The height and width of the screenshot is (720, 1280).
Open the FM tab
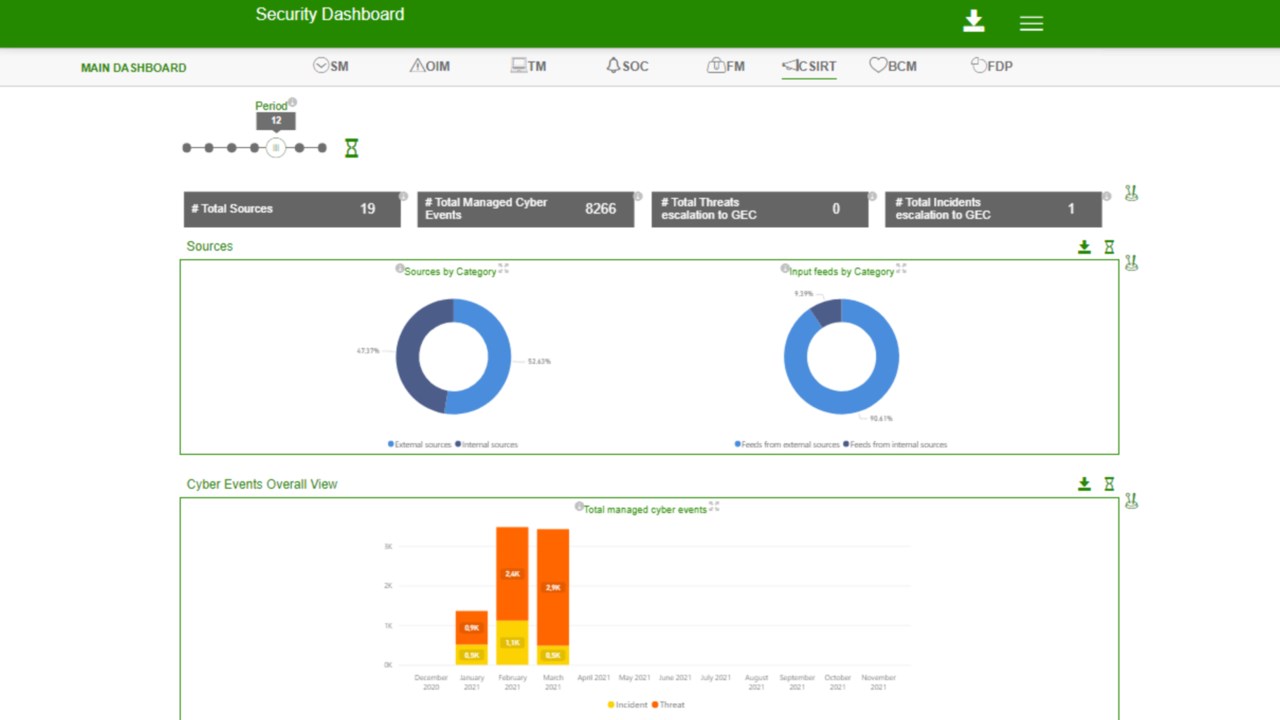click(726, 66)
